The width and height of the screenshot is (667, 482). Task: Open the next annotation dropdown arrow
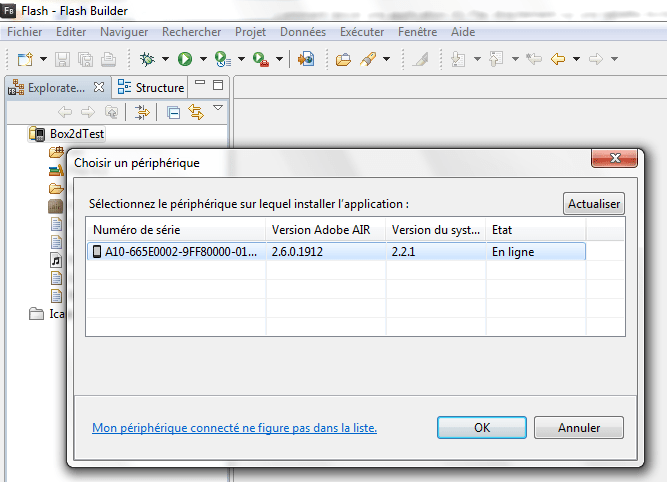click(477, 59)
